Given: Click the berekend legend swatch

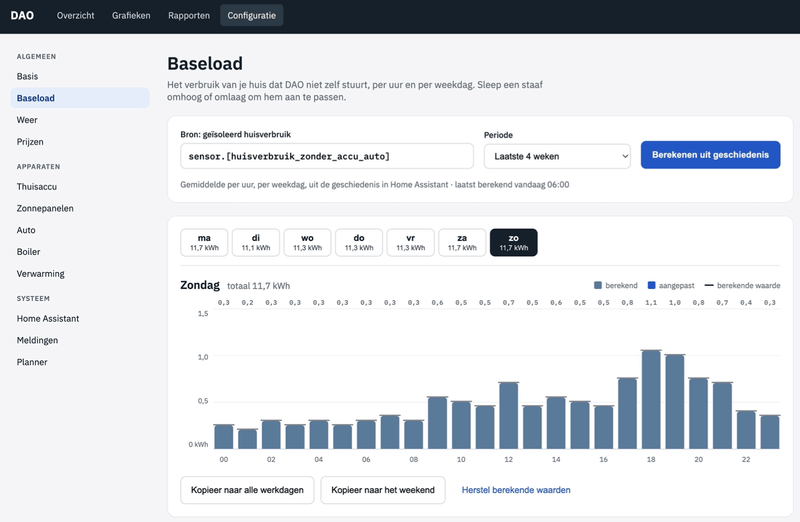Looking at the screenshot, I should click(598, 285).
